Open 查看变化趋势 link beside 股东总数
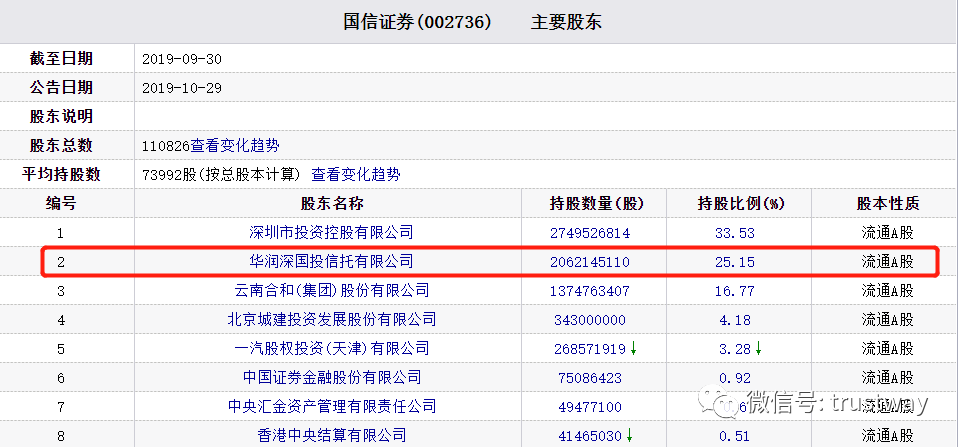The image size is (960, 447). [235, 146]
